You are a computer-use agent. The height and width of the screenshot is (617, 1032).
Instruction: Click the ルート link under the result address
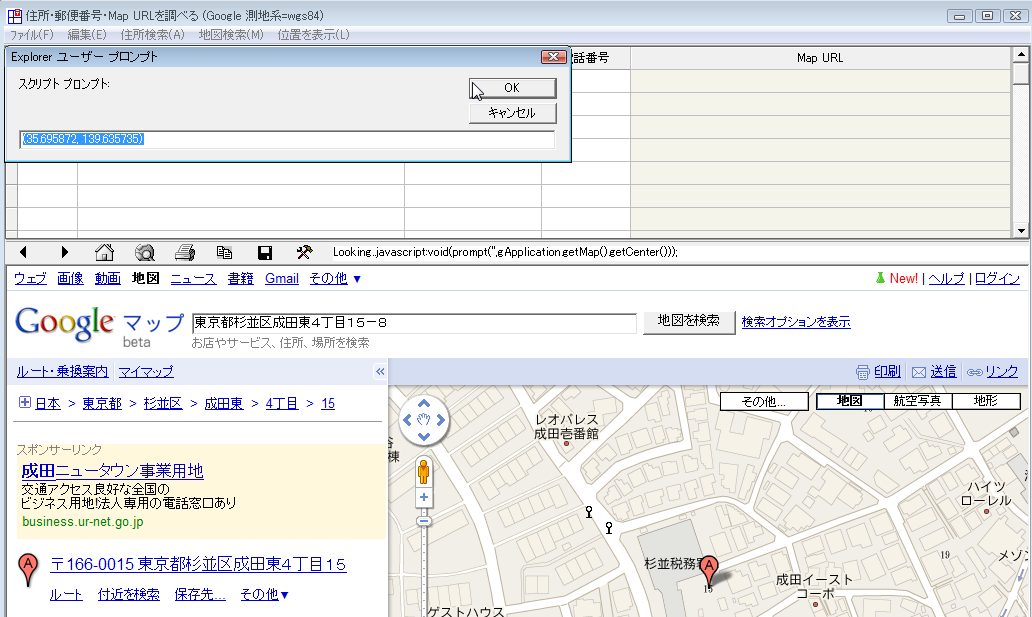pos(66,595)
